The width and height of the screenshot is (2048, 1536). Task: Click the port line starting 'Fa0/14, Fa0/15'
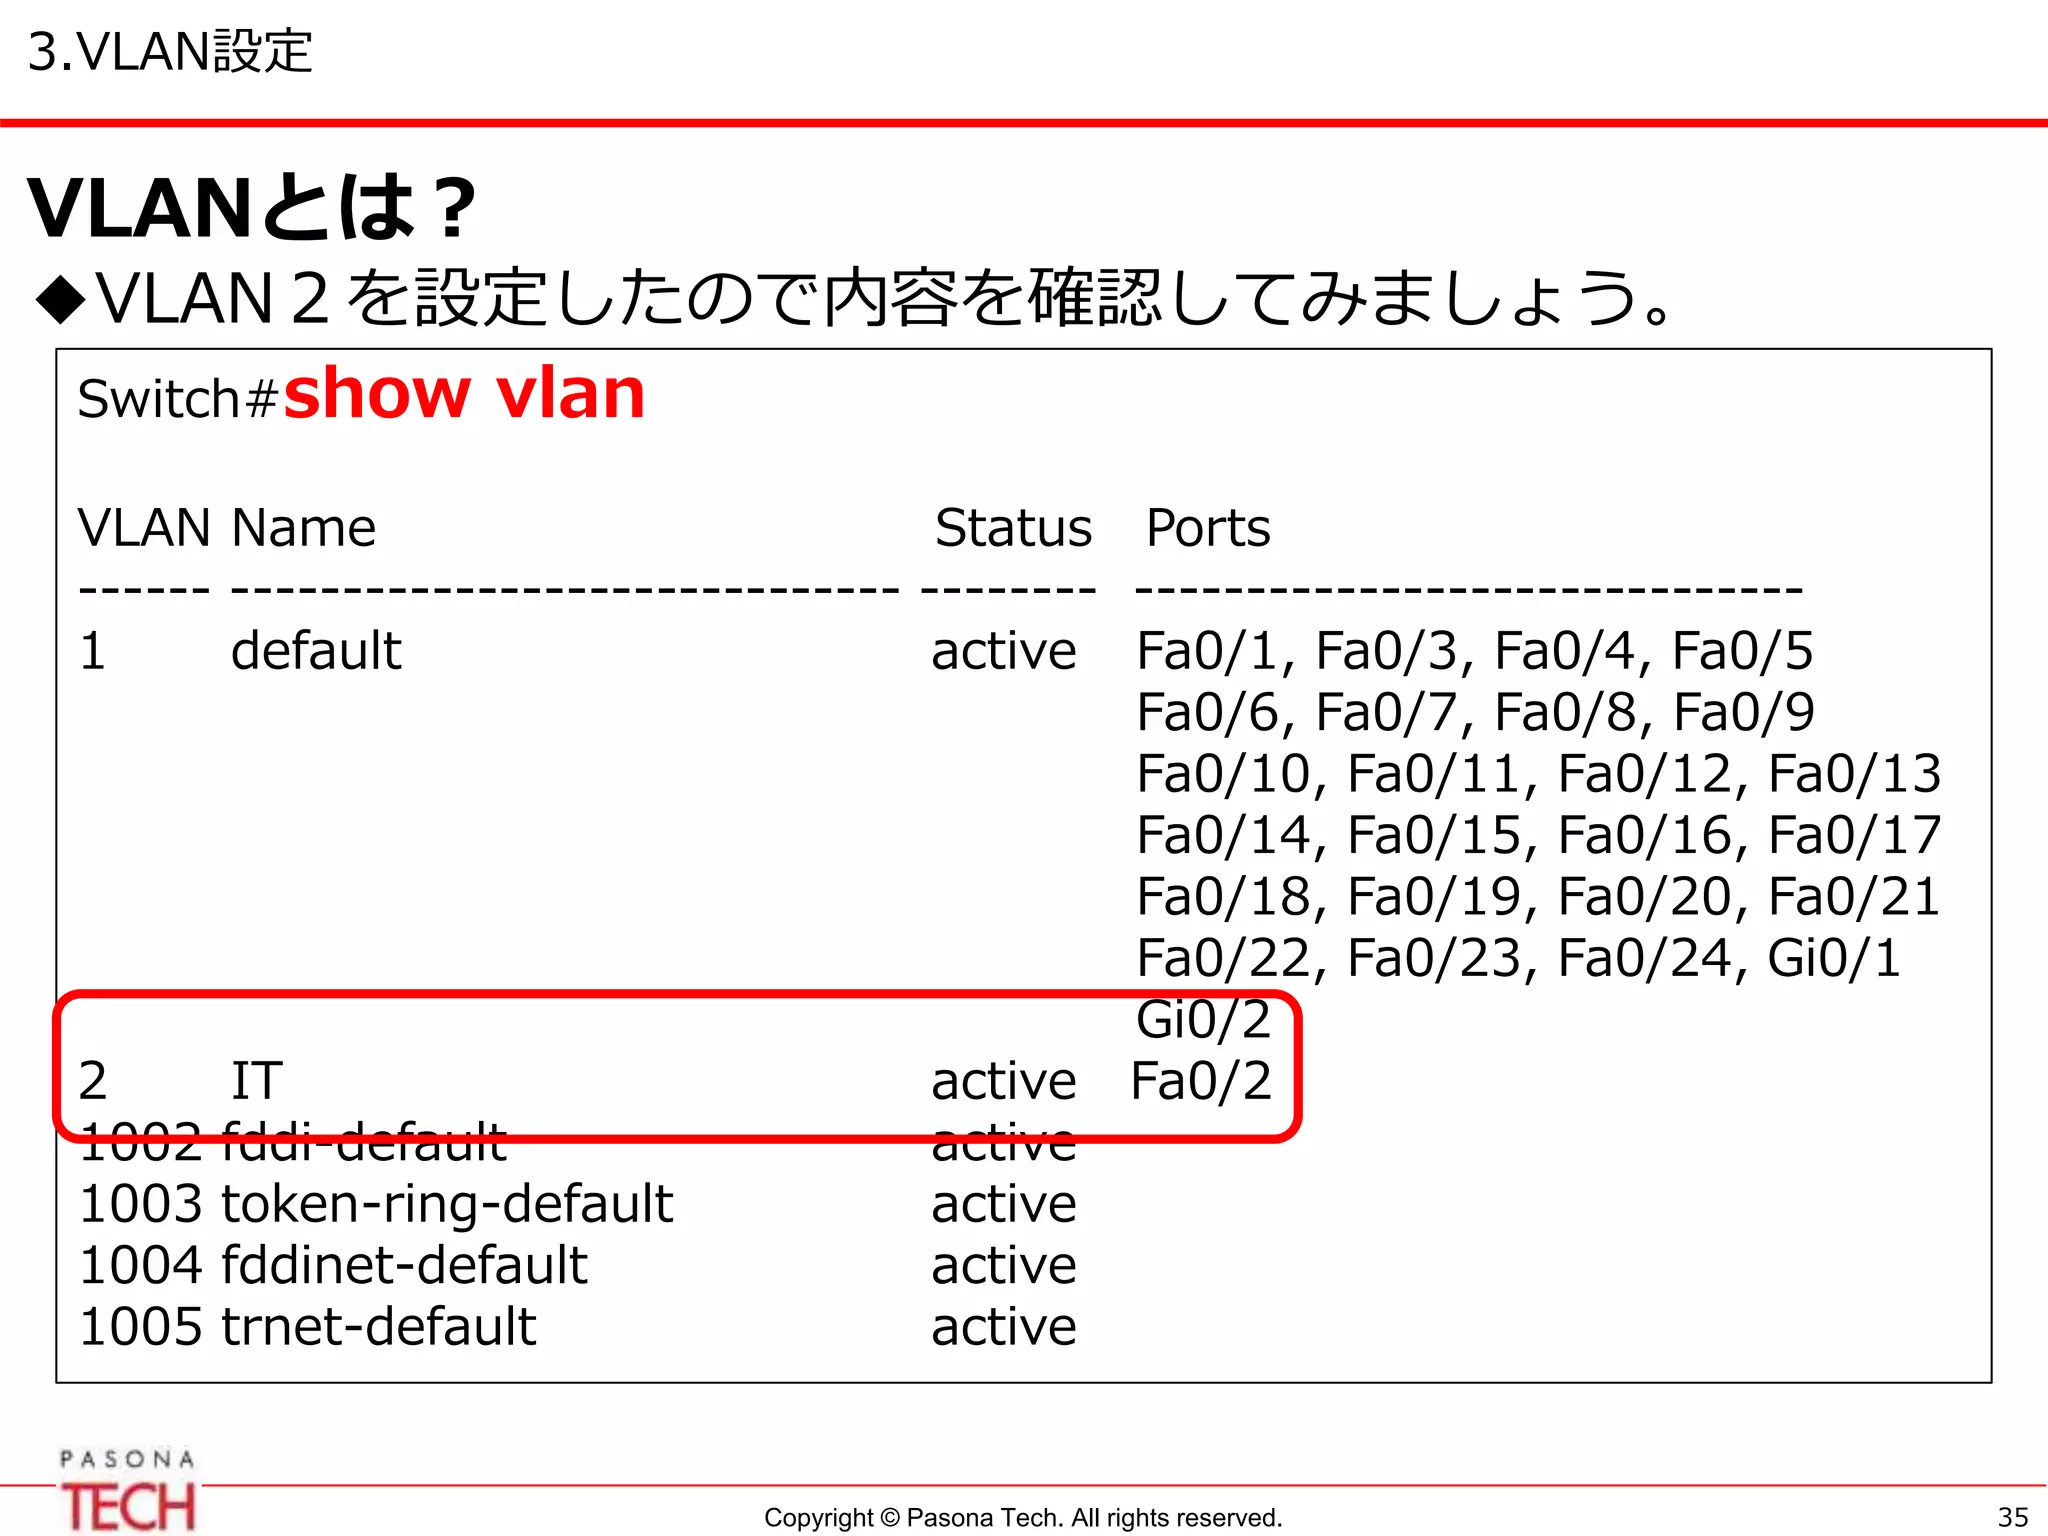[1539, 835]
